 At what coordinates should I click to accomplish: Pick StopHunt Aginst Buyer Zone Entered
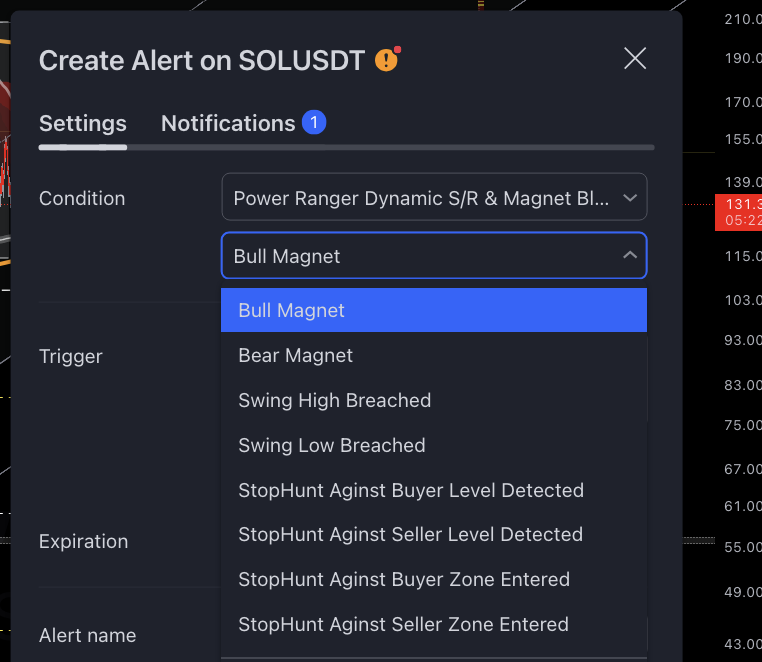coord(404,579)
